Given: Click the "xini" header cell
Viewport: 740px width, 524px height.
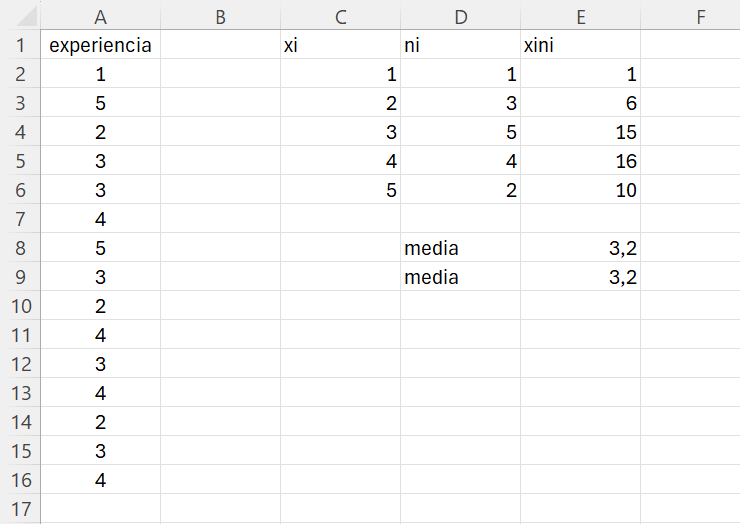Looking at the screenshot, I should [580, 45].
